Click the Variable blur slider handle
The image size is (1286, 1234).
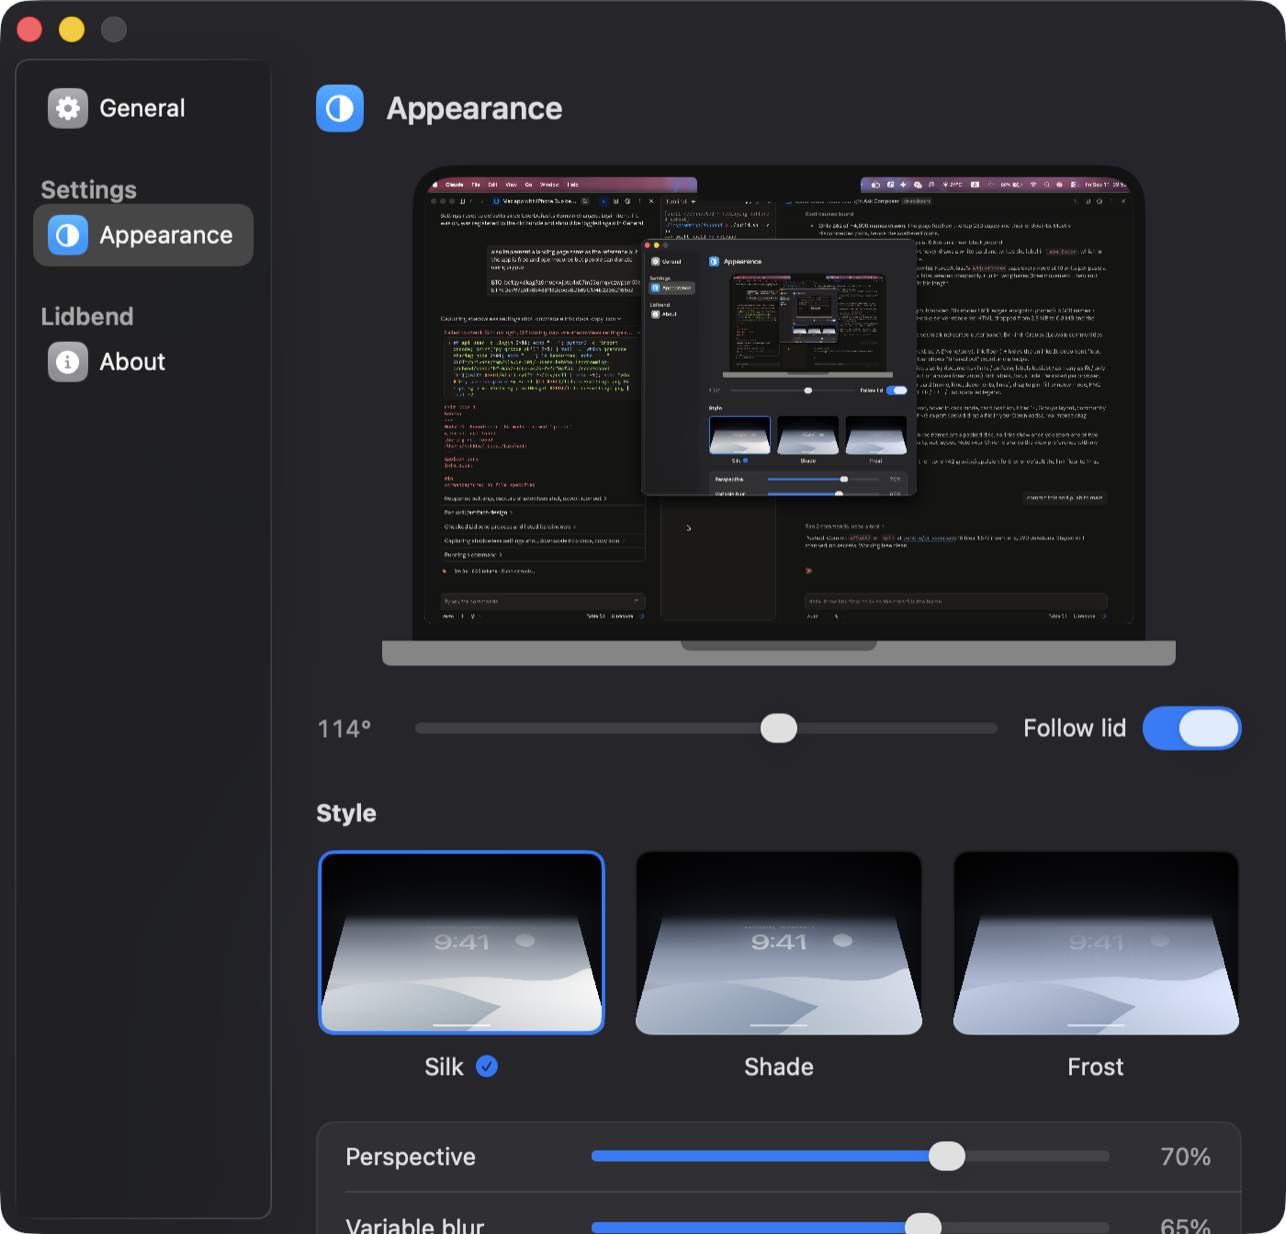pos(922,1224)
